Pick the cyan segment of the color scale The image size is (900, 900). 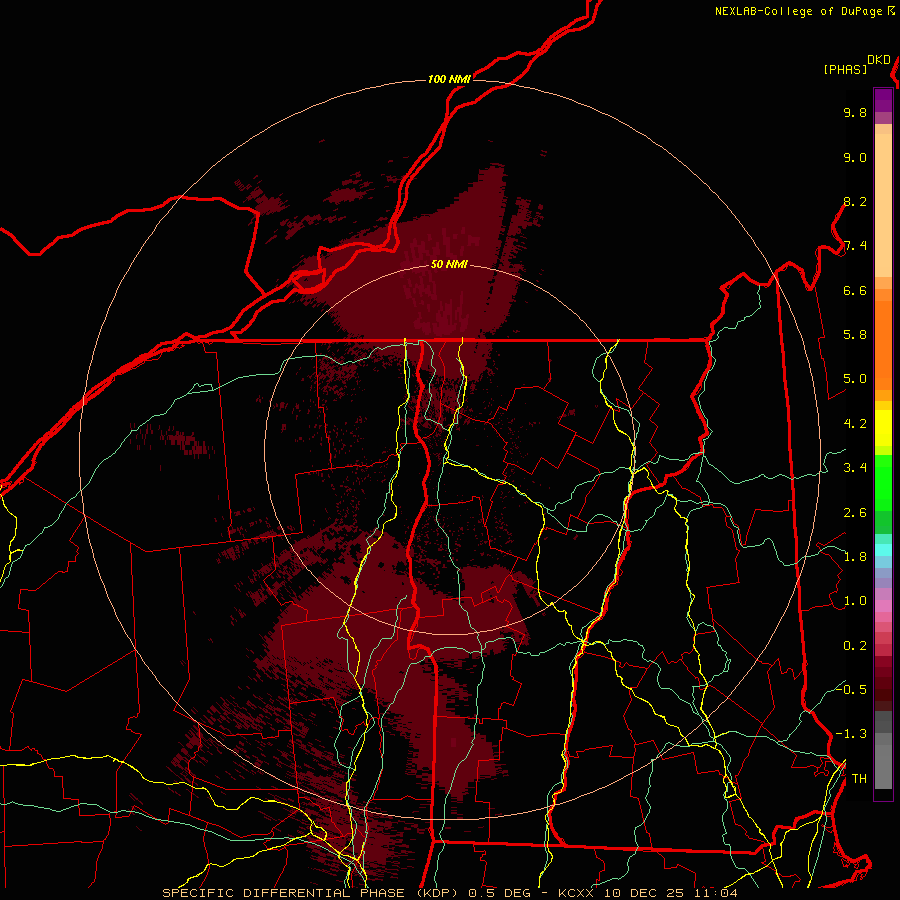click(x=883, y=550)
